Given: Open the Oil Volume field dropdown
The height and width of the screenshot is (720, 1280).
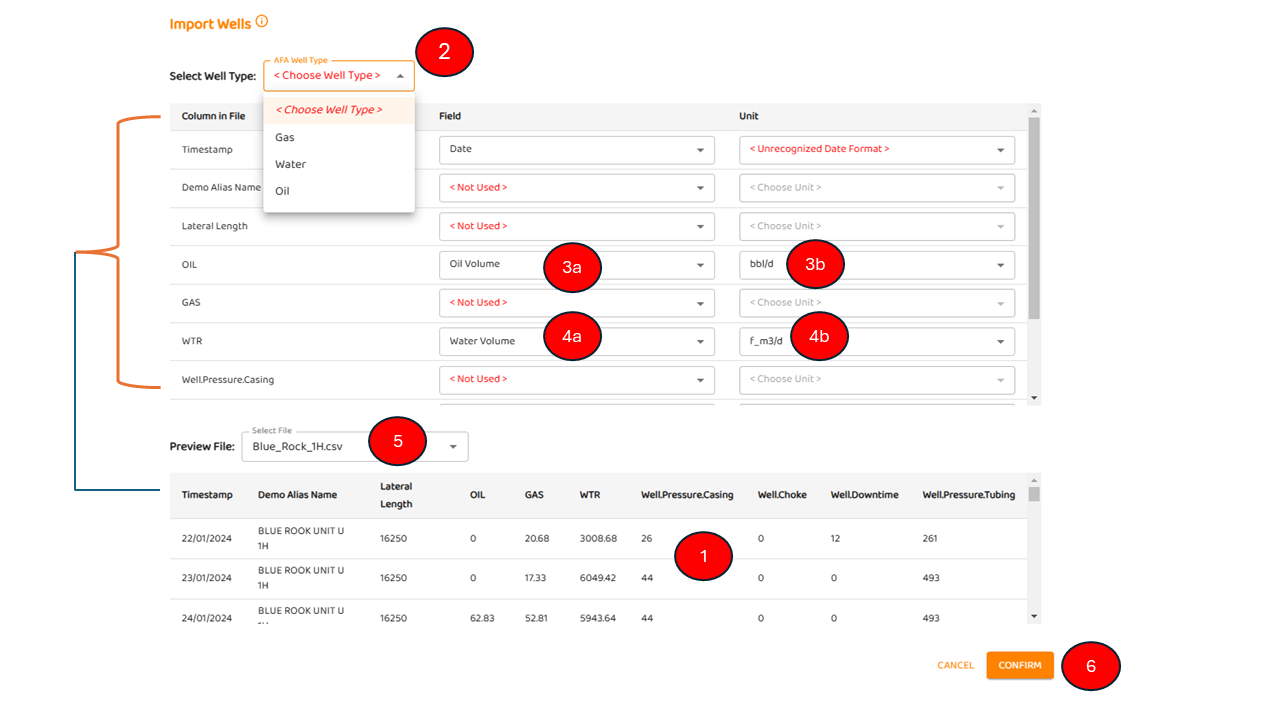Looking at the screenshot, I should point(700,265).
